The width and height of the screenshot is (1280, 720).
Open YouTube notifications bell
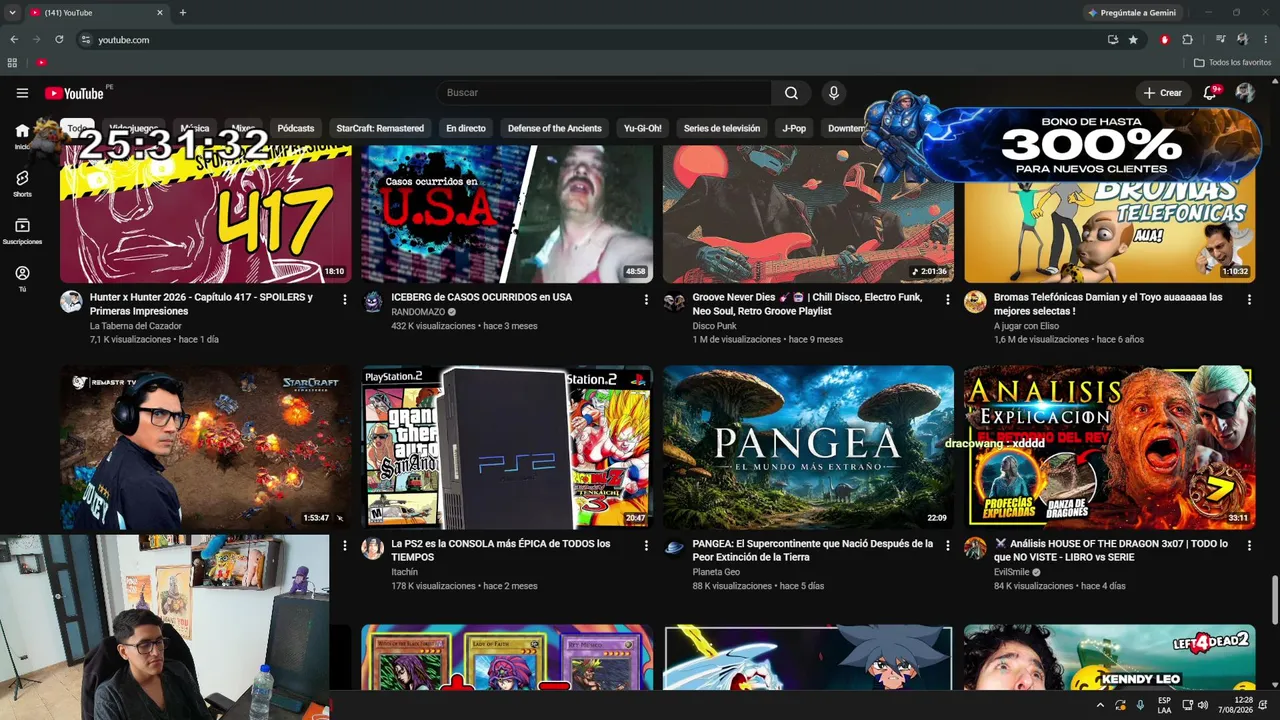pos(1210,93)
